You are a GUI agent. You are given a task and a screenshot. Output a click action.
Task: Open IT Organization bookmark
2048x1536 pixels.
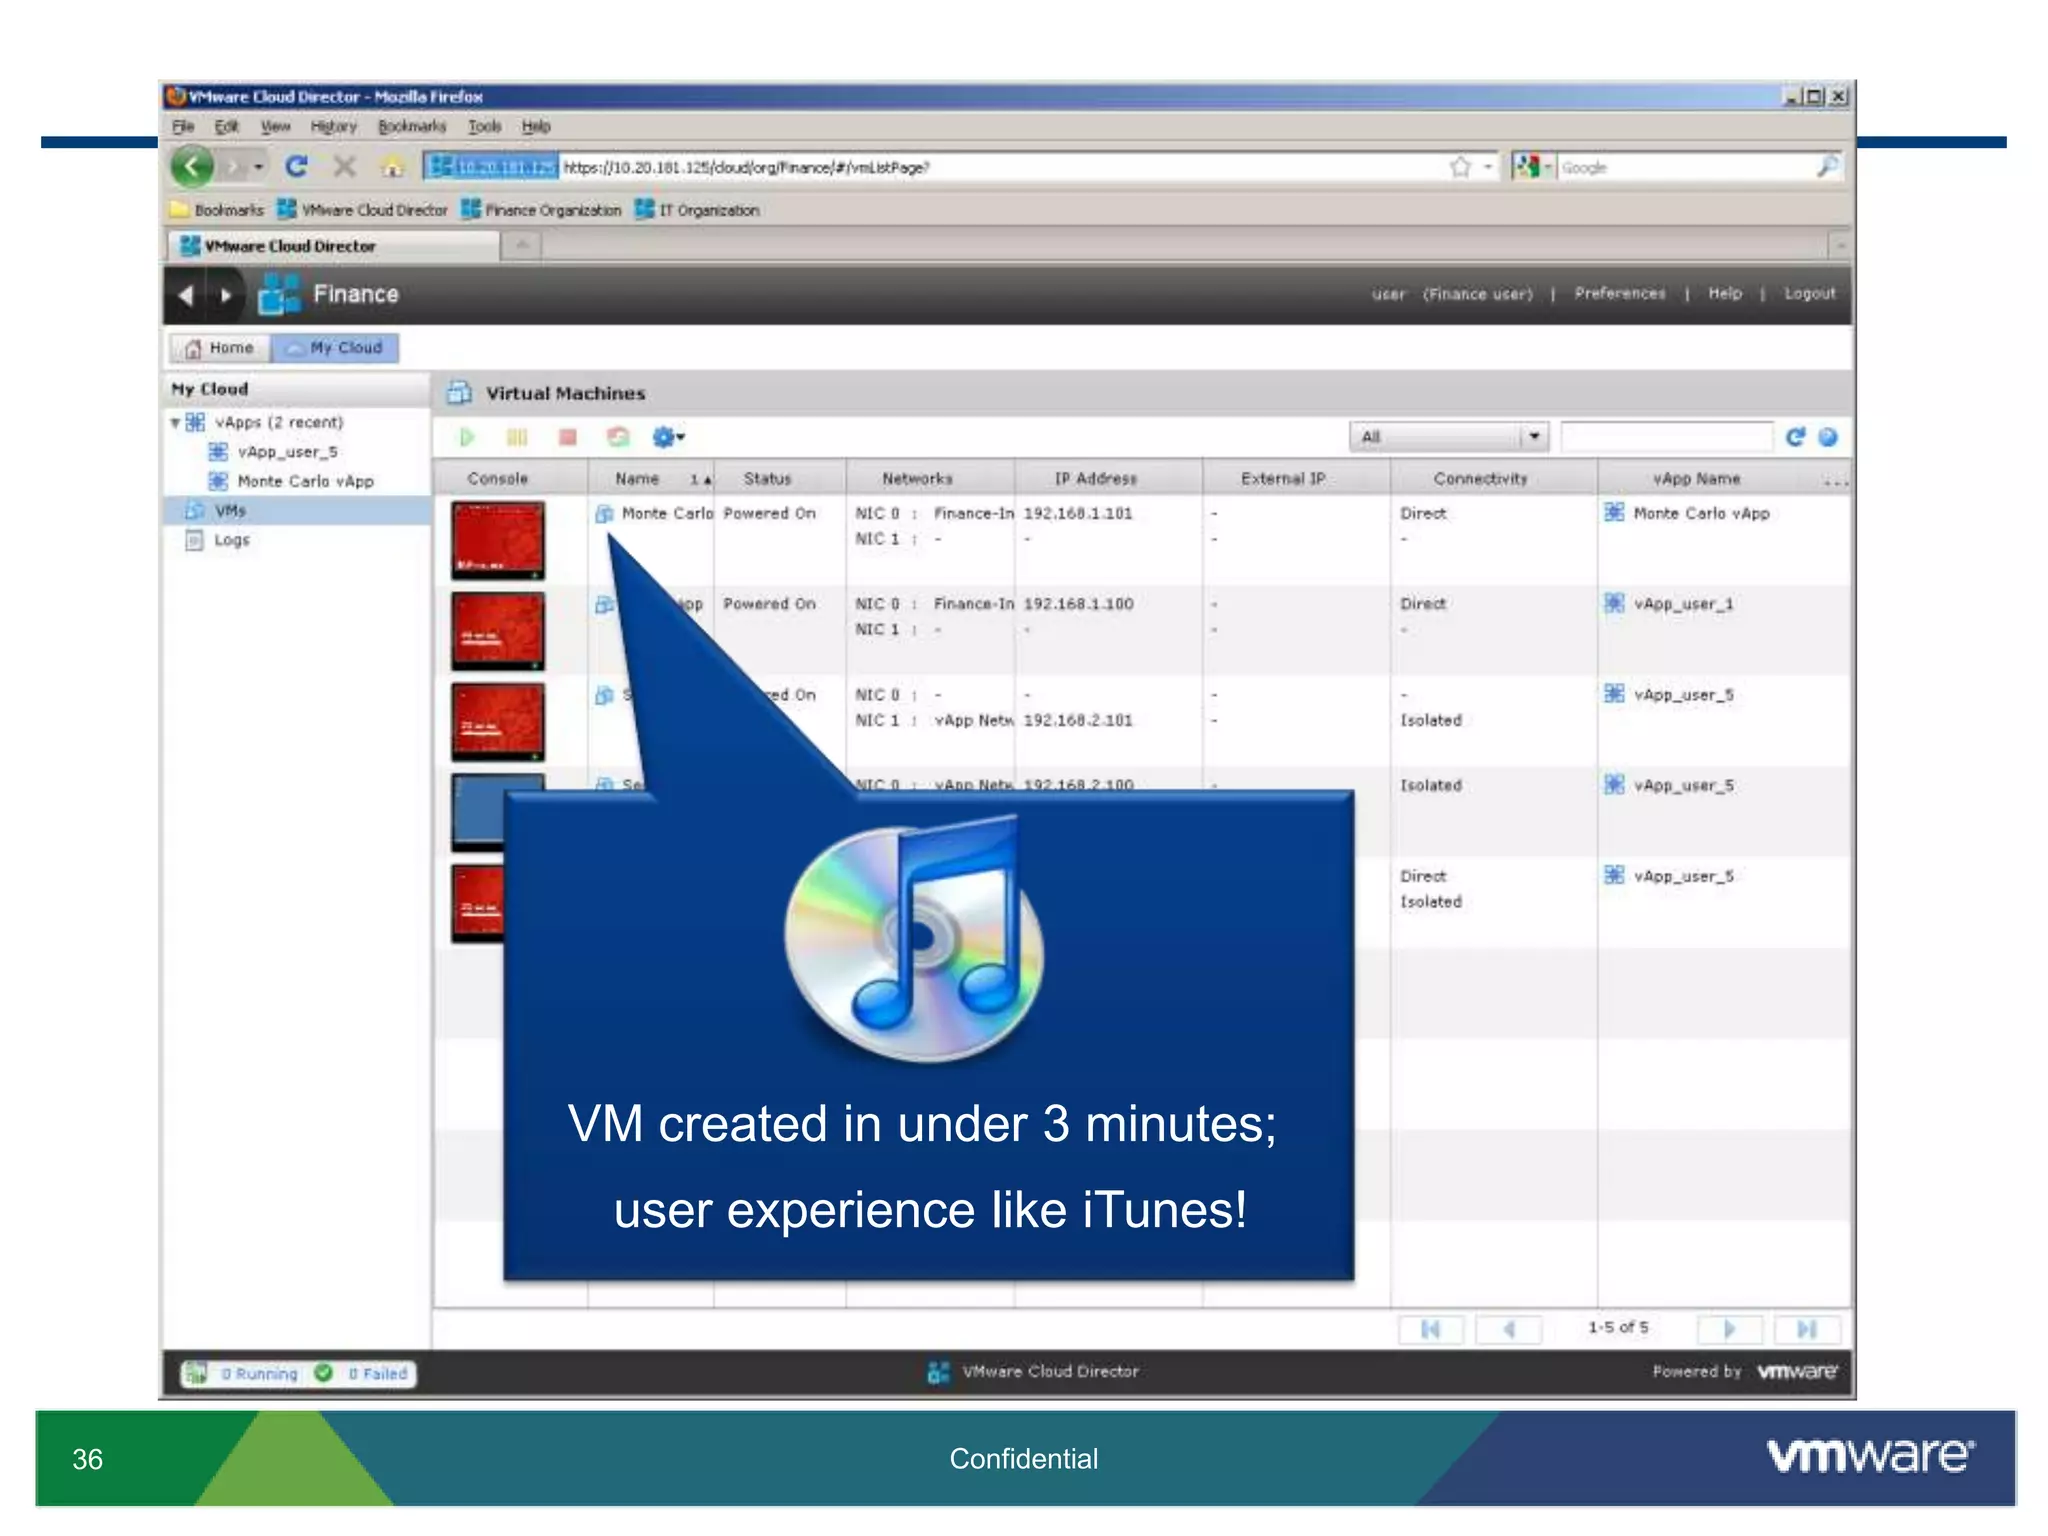697,210
